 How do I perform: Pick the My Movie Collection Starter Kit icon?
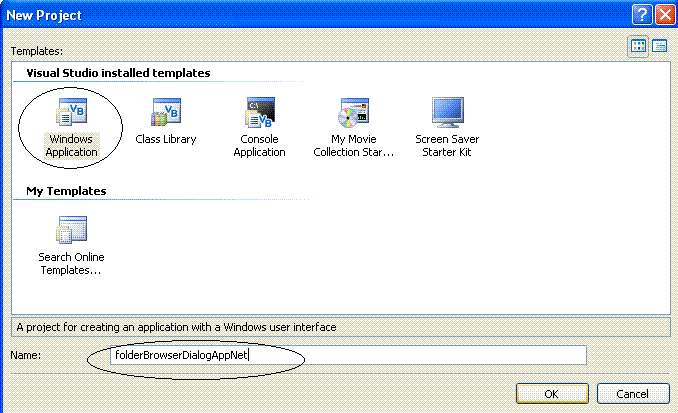pyautogui.click(x=353, y=112)
